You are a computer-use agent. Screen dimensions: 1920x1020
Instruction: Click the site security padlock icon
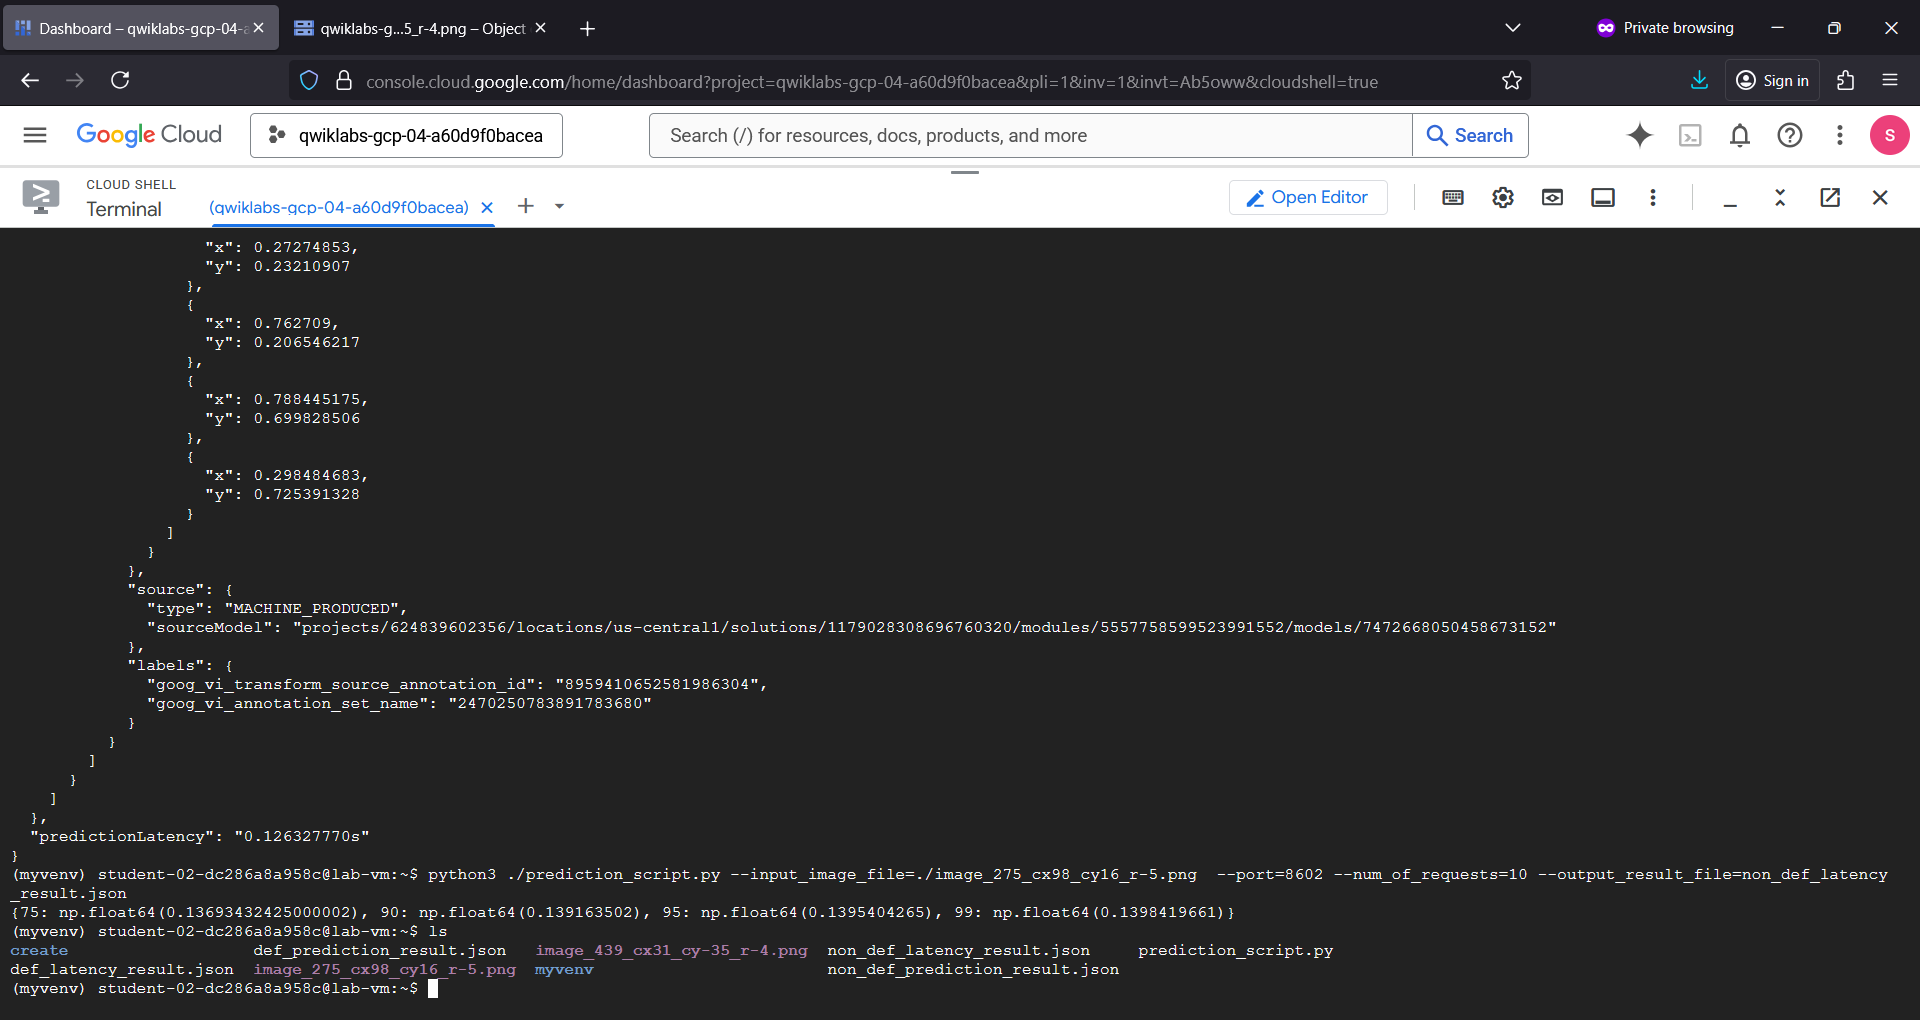344,80
